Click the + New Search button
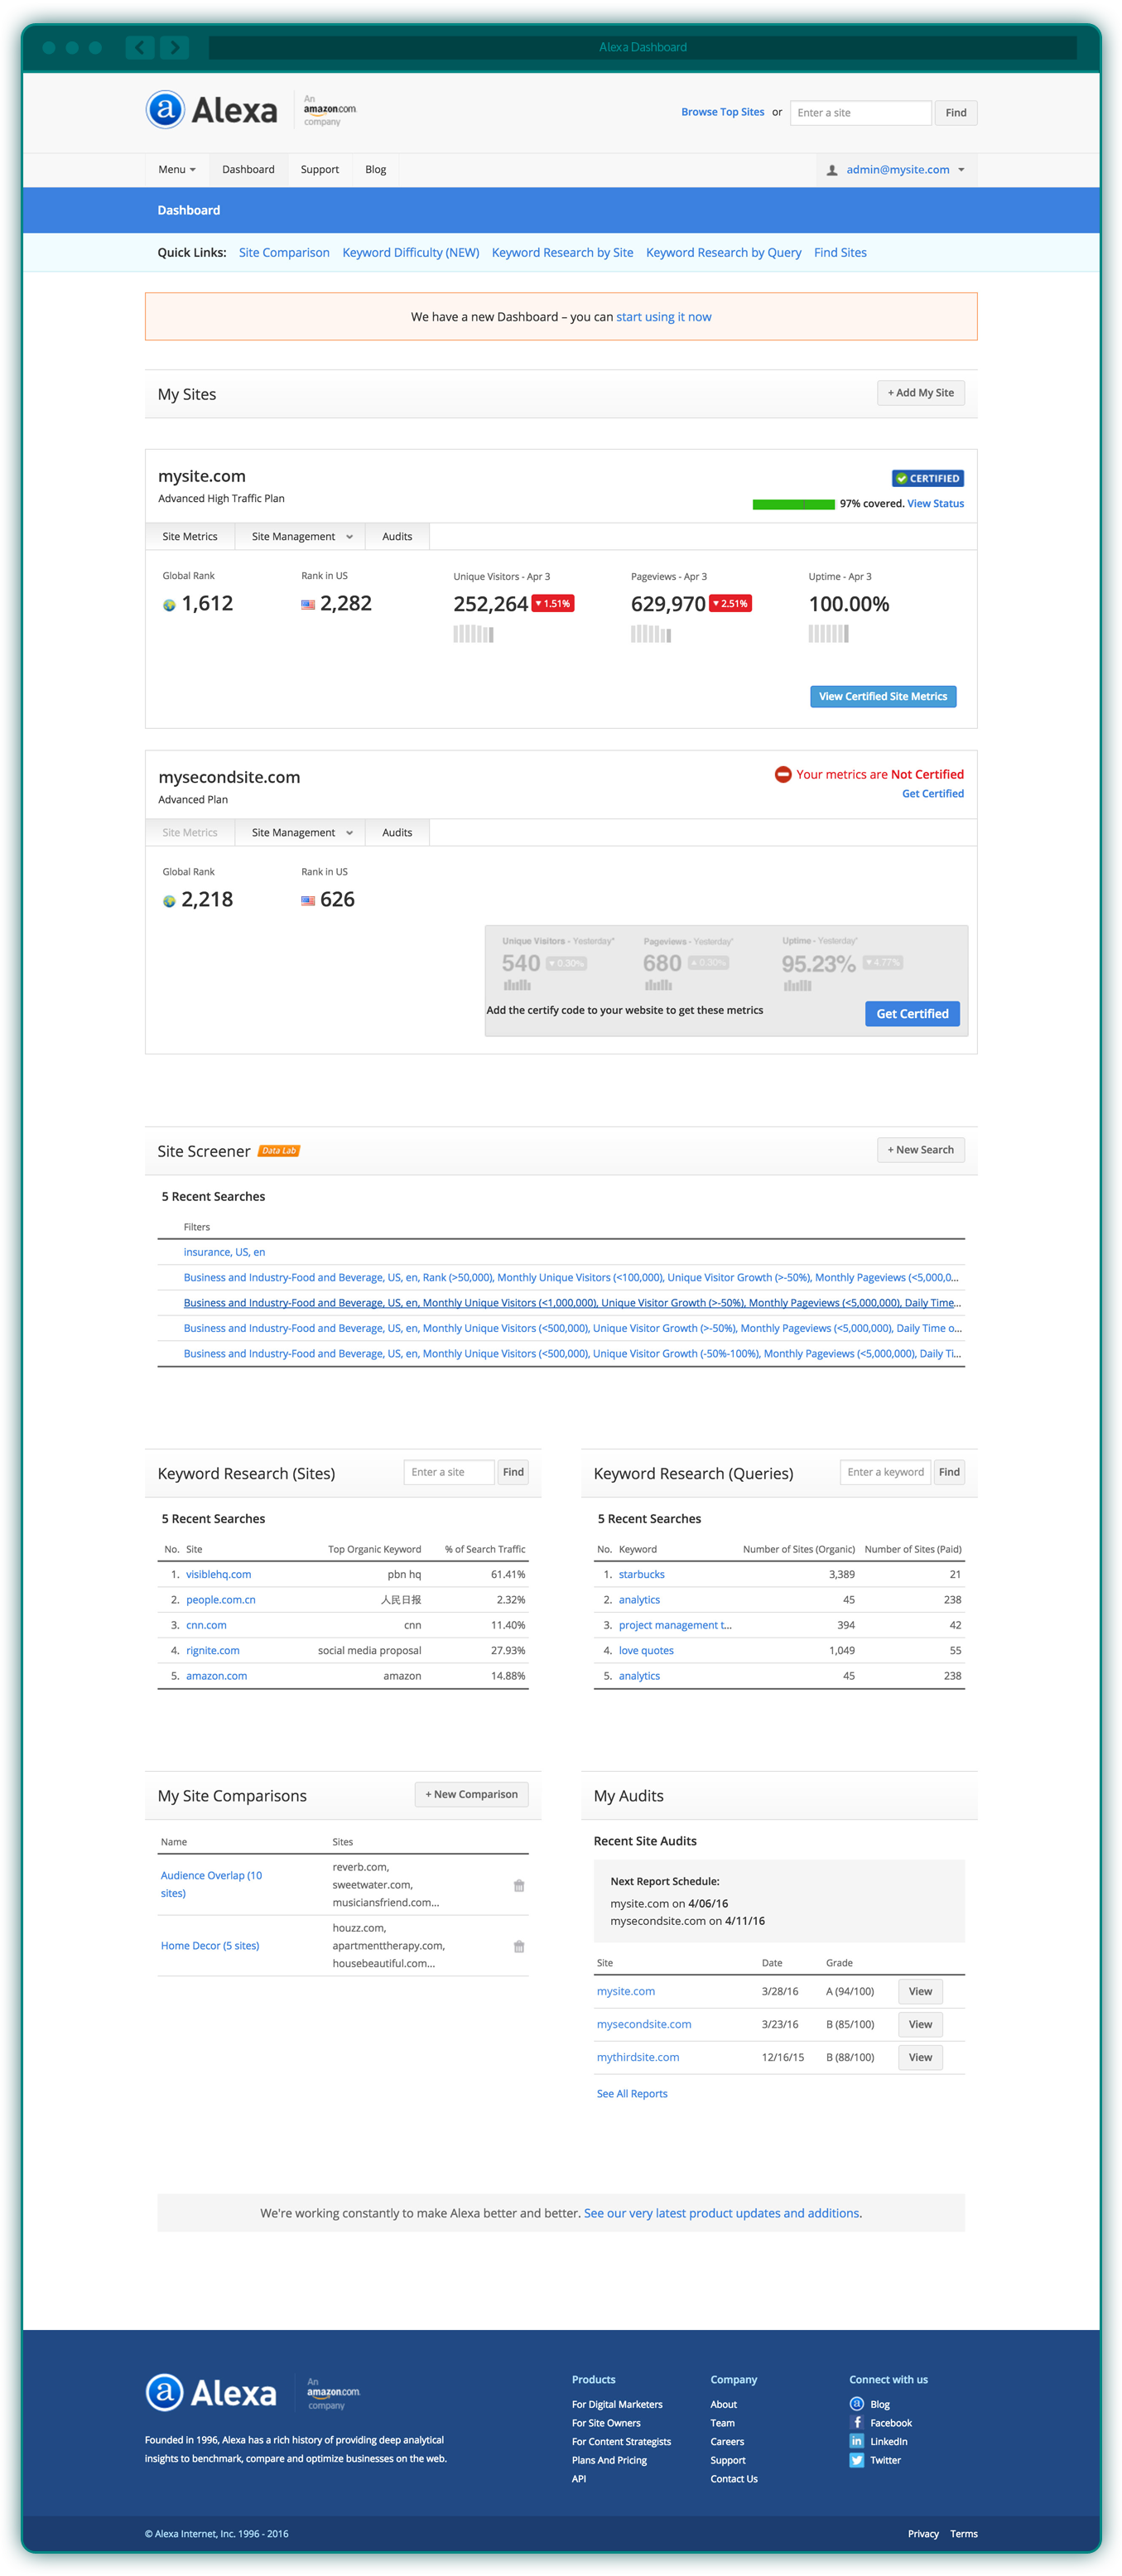1122x2576 pixels. coord(920,1150)
